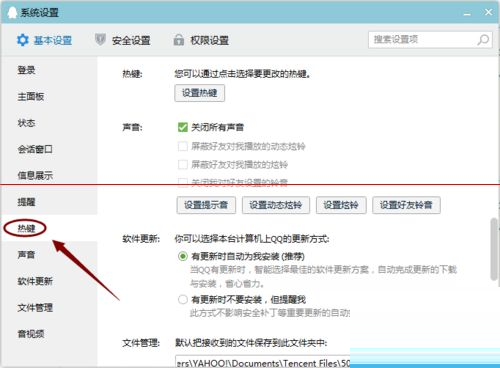Image resolution: width=500 pixels, height=368 pixels.
Task: Focus the 搜索设置项 search field
Action: (x=430, y=40)
